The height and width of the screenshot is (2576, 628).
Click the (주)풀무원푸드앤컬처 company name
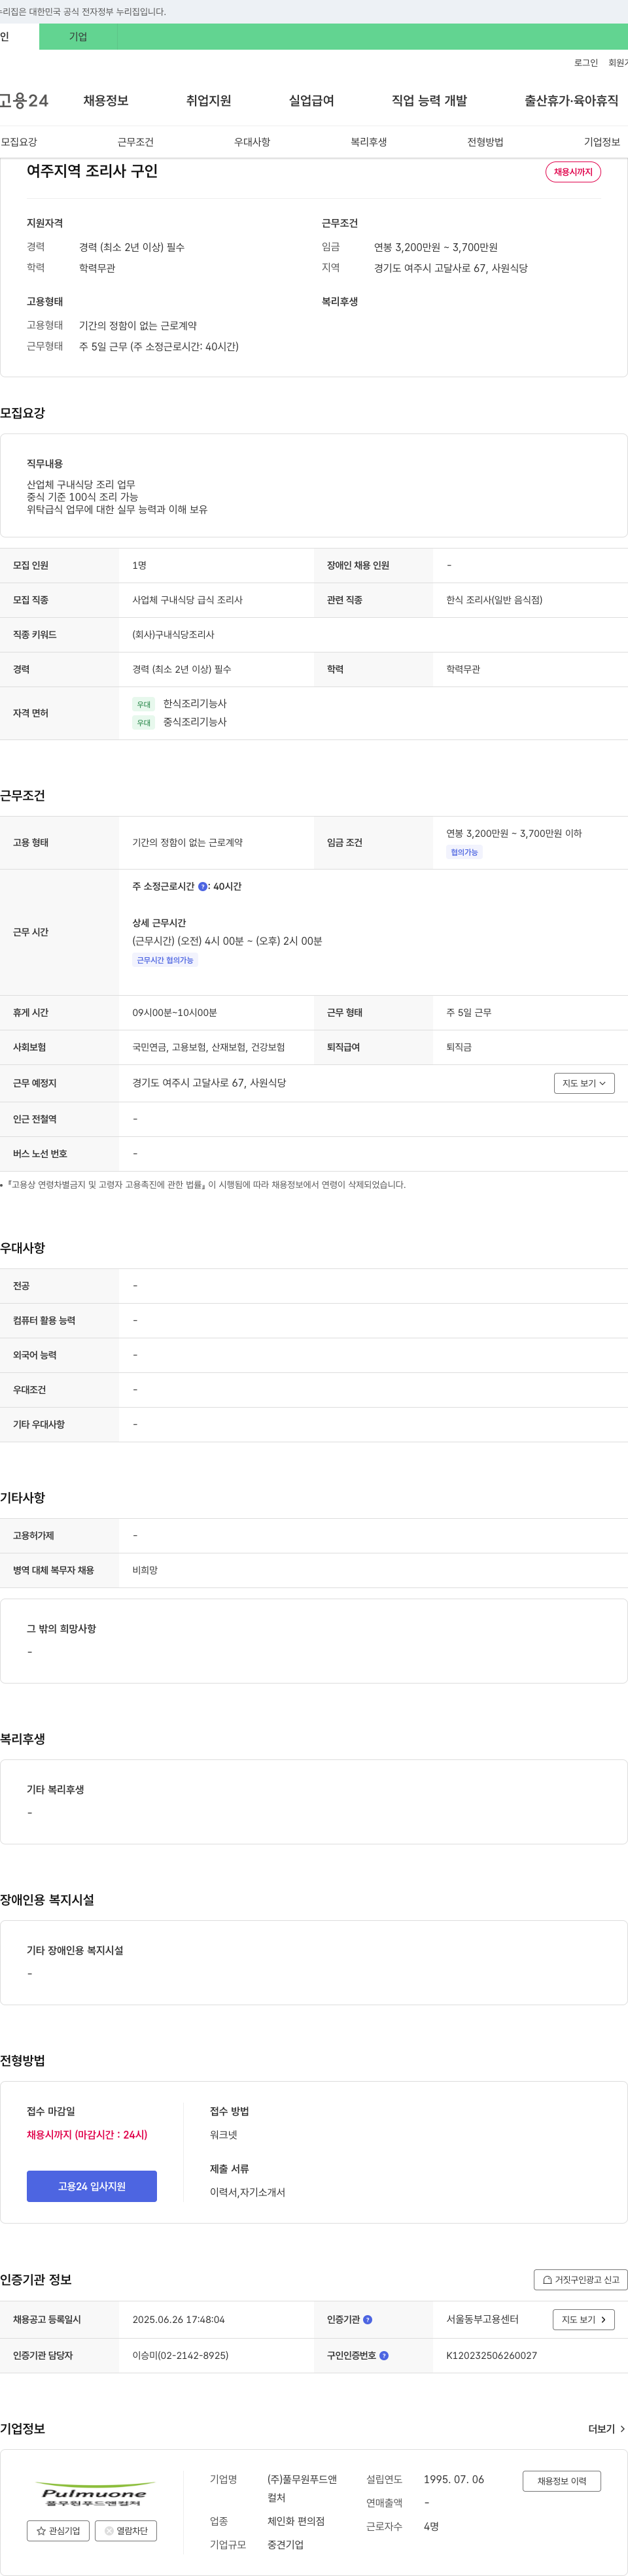click(x=302, y=2488)
